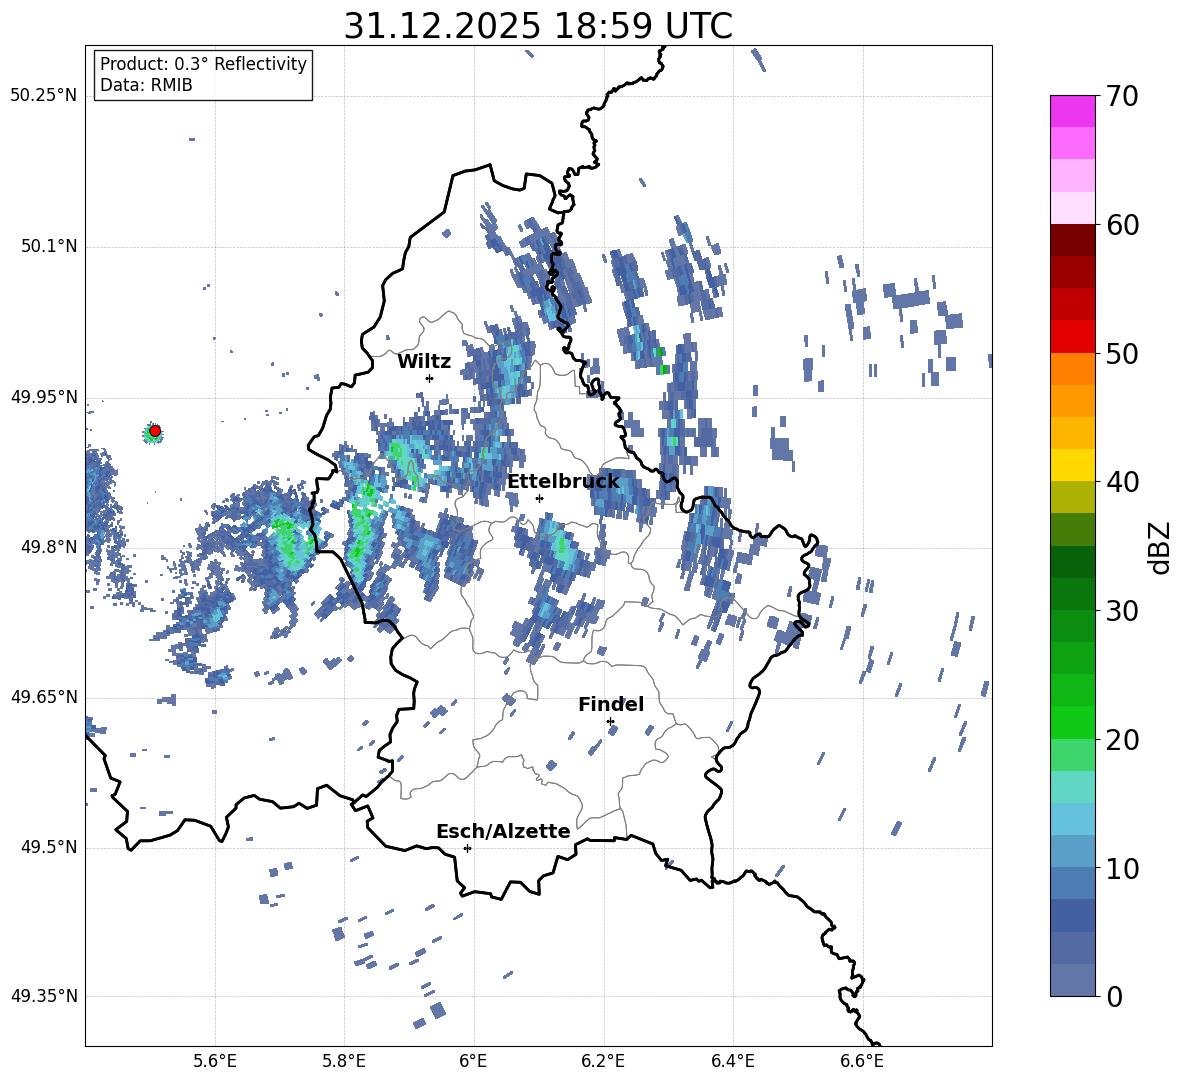Click the Esch/Alzette label
Image resolution: width=1184 pixels, height=1081 pixels.
[x=503, y=831]
